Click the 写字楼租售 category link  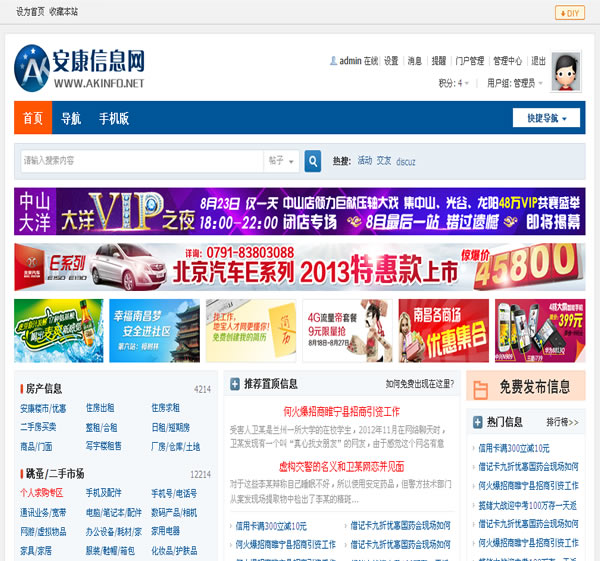tap(104, 446)
